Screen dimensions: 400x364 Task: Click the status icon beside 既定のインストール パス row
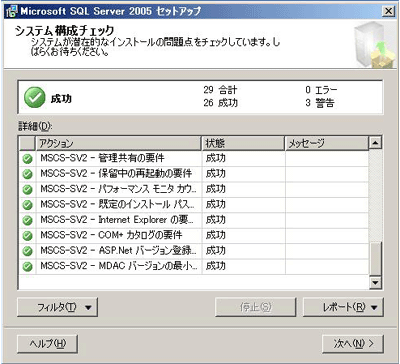[x=27, y=205]
